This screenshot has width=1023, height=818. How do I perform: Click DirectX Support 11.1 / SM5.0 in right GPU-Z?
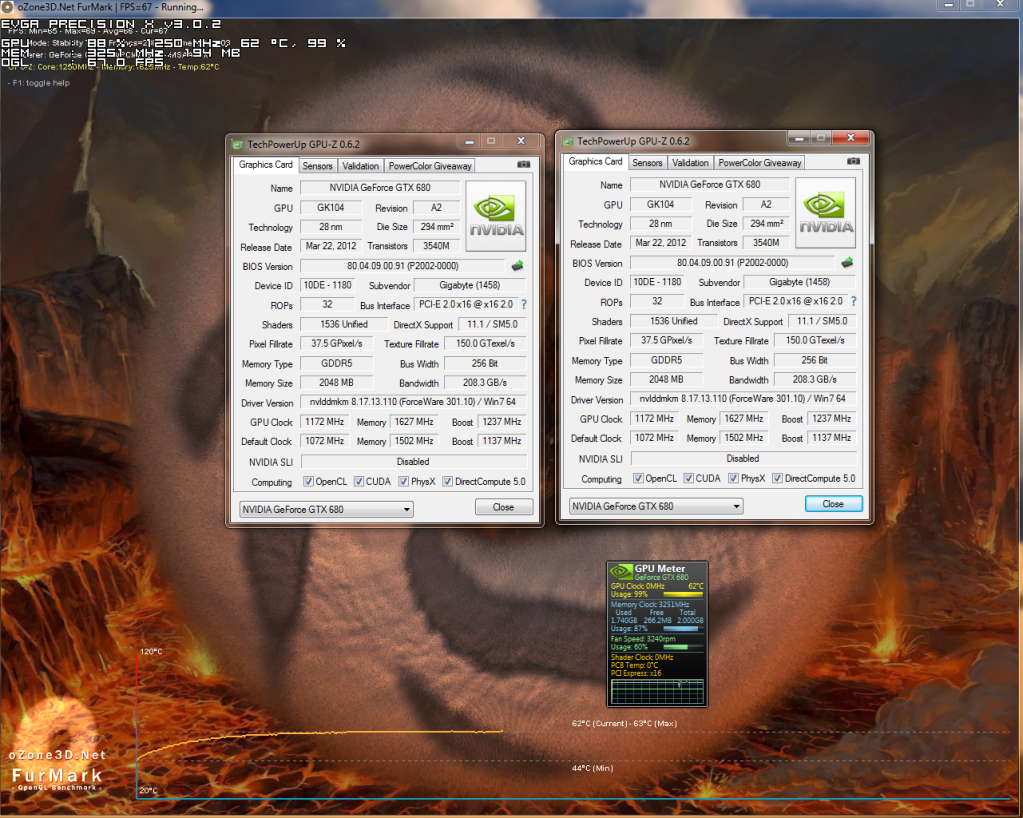(822, 321)
